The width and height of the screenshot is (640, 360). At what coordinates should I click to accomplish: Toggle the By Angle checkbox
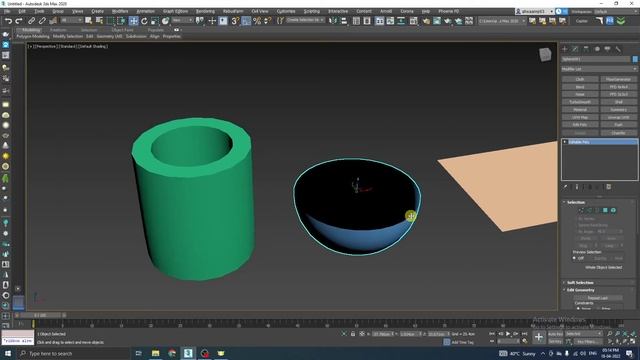coord(575,231)
